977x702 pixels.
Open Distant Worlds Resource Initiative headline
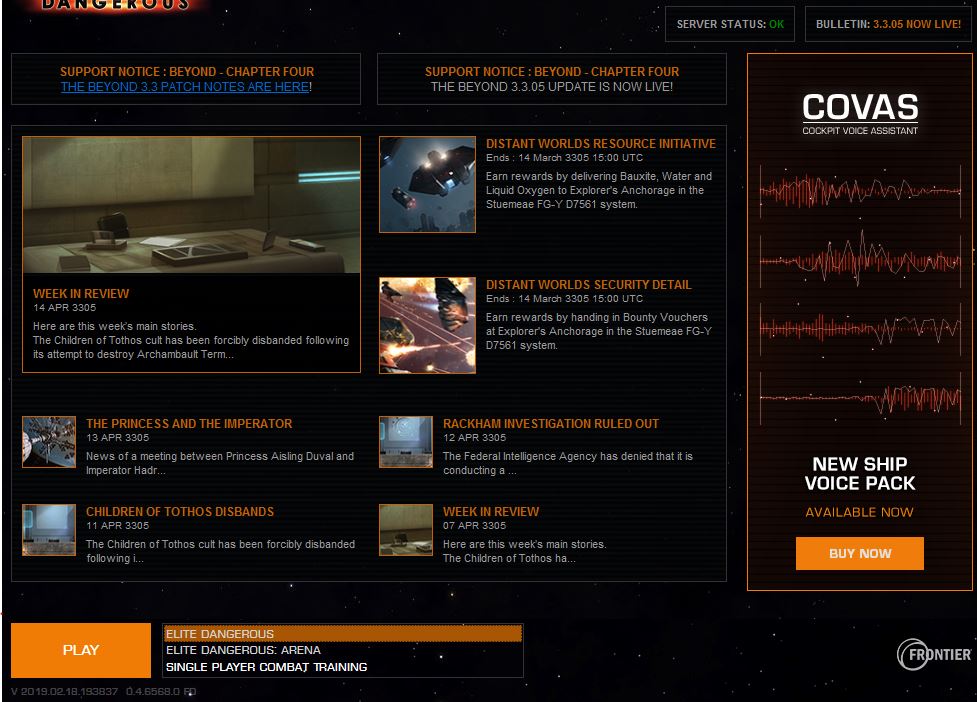601,143
